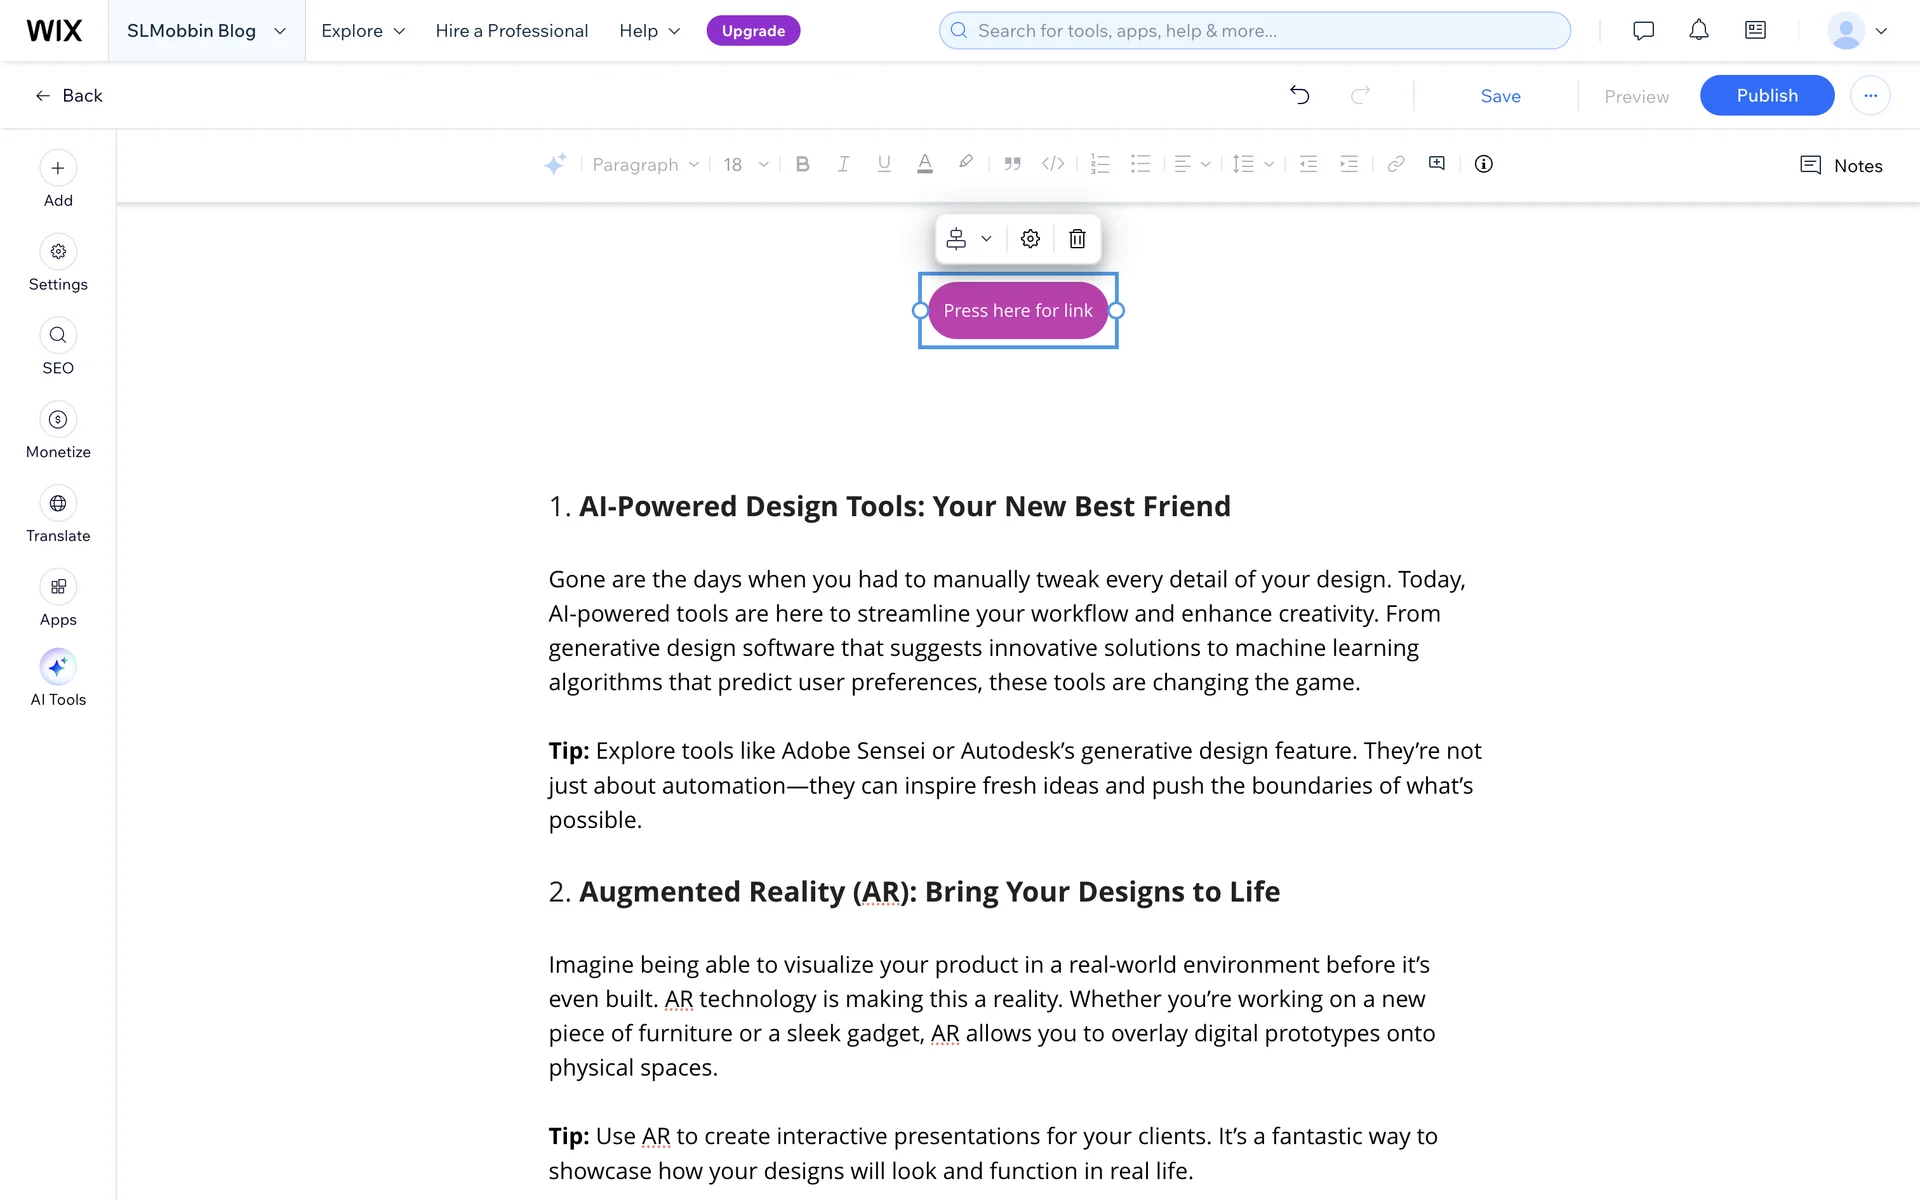Toggle underline text formatting

click(884, 164)
